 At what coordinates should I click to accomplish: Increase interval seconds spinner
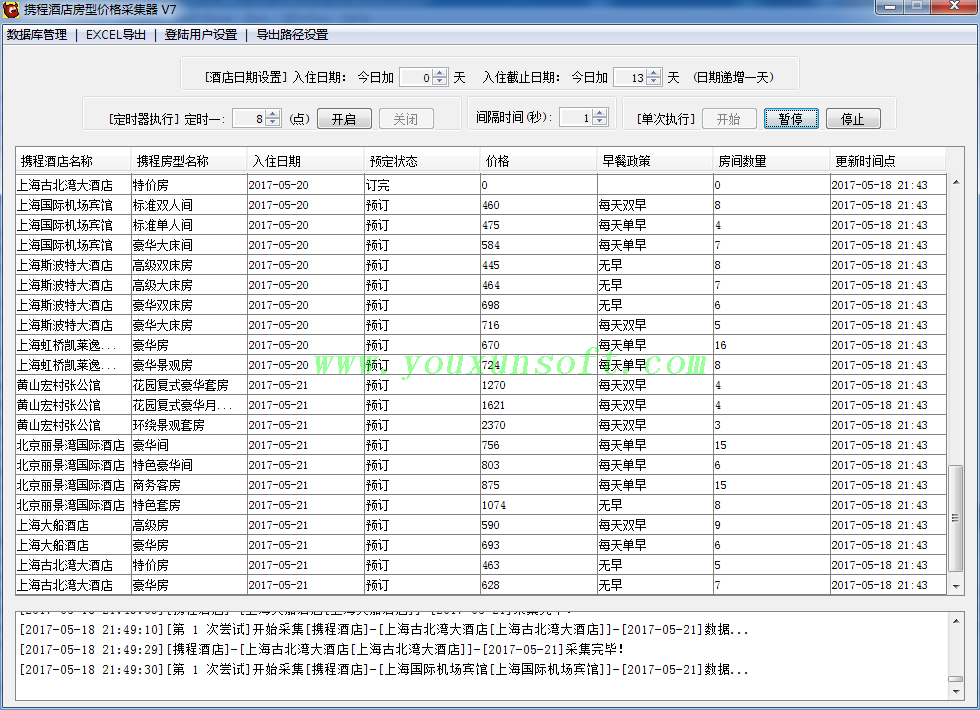coord(599,112)
